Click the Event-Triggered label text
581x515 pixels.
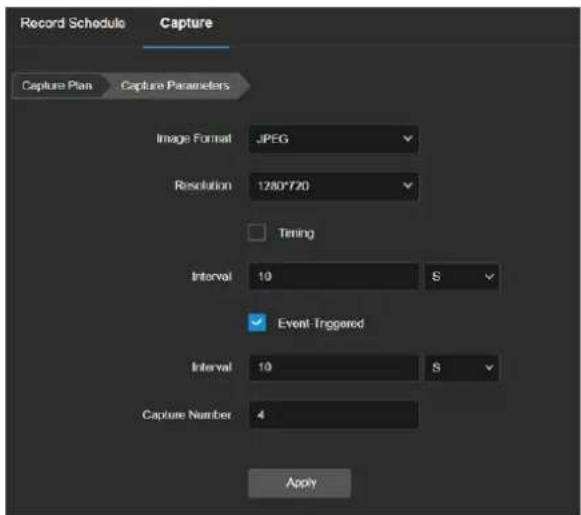click(x=321, y=323)
